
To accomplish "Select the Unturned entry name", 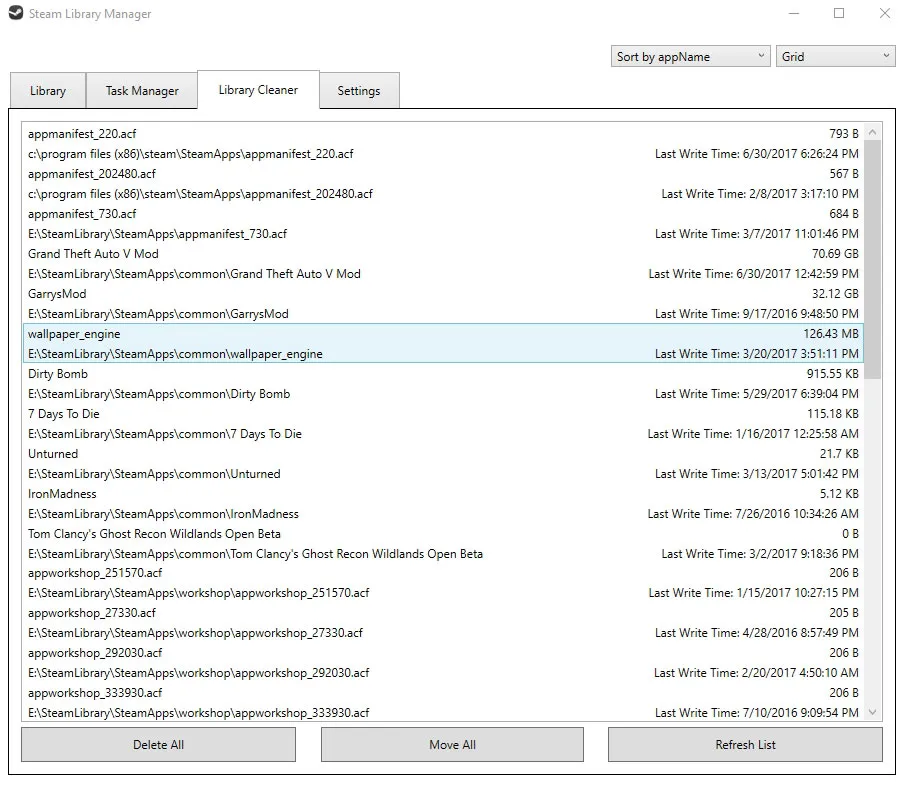I will coord(52,454).
